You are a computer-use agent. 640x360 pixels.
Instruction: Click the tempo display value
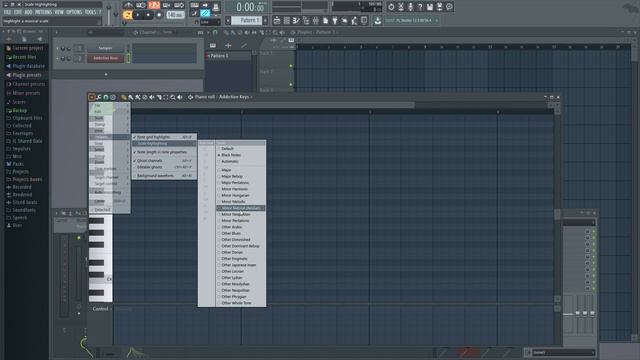175,15
